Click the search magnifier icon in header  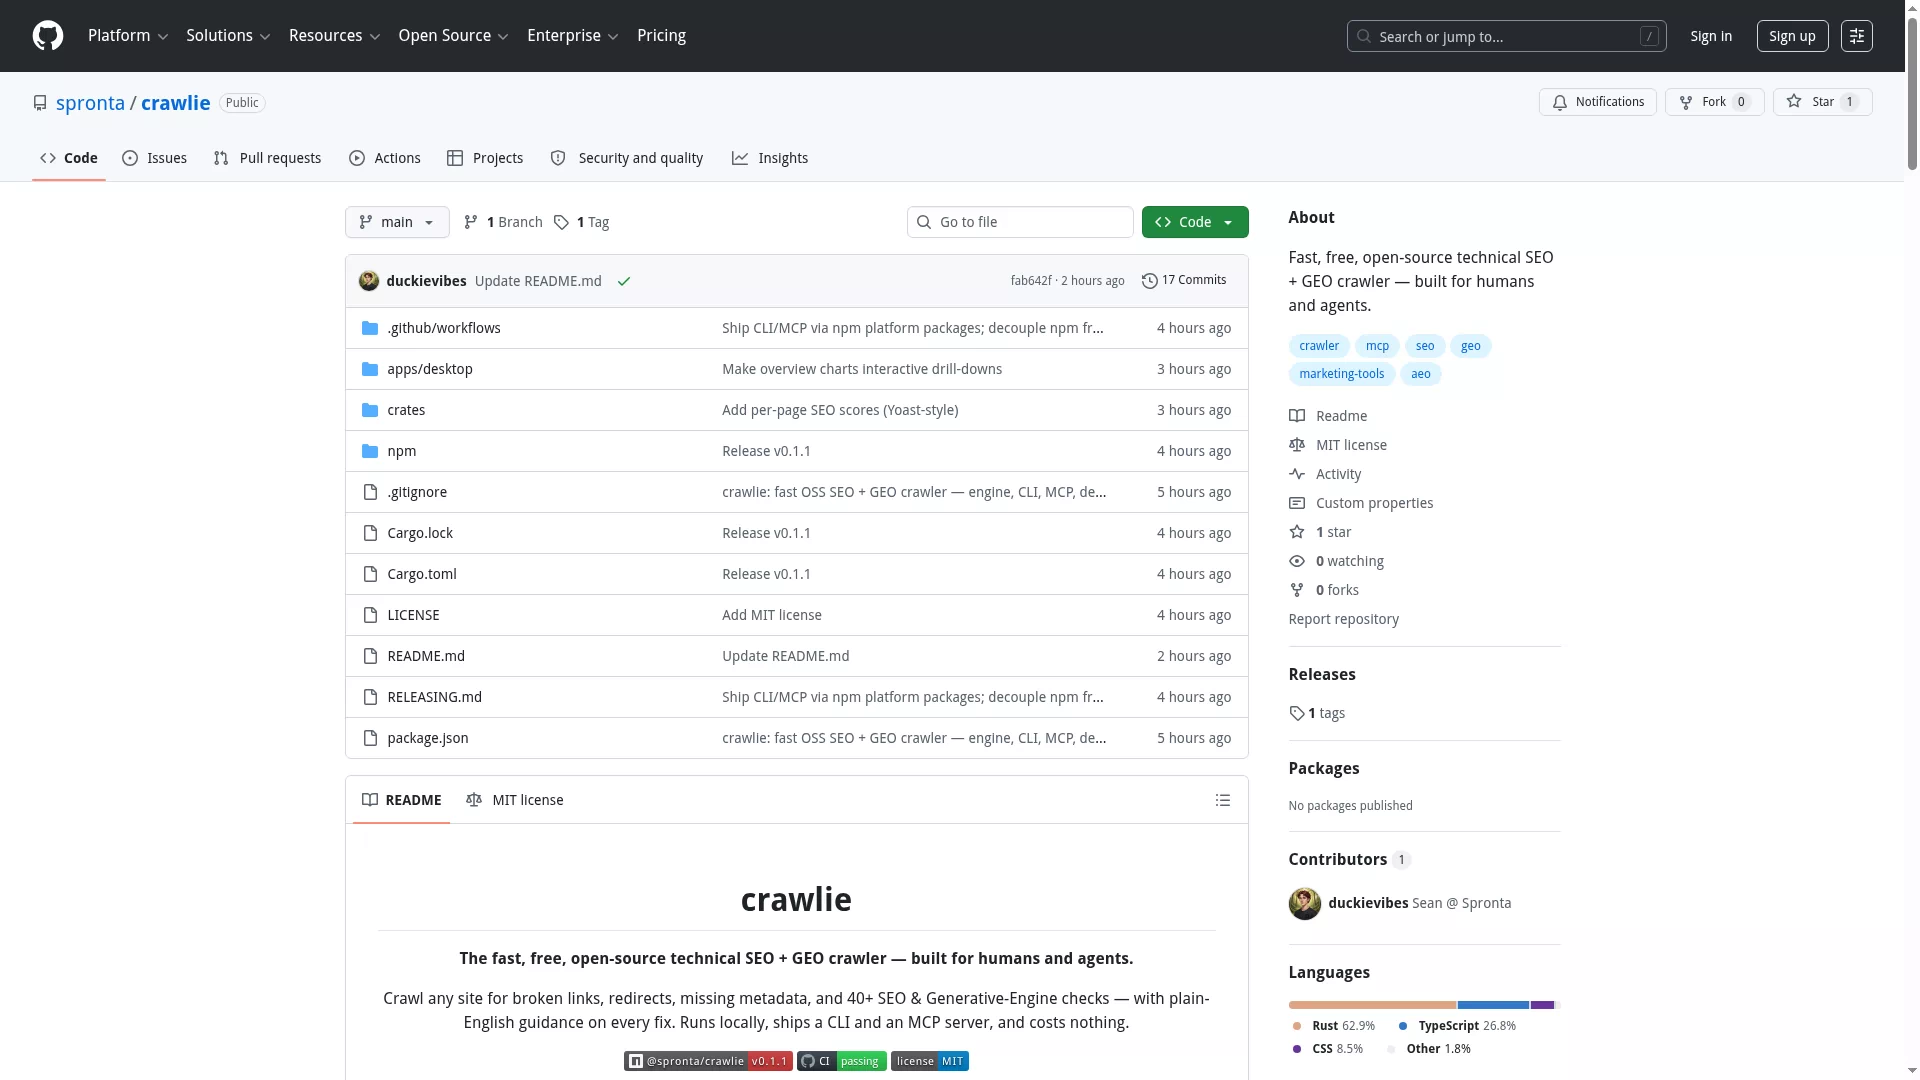coord(1364,36)
